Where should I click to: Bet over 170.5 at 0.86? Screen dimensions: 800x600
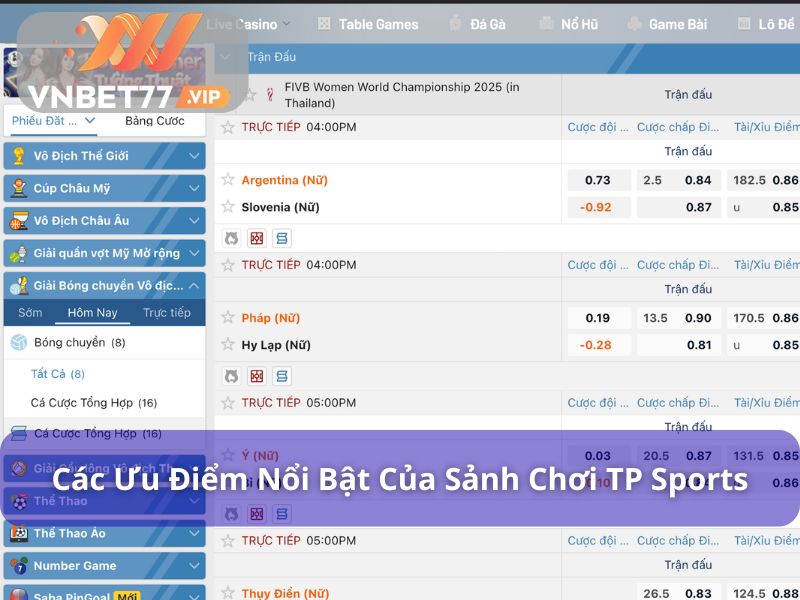[x=763, y=318]
